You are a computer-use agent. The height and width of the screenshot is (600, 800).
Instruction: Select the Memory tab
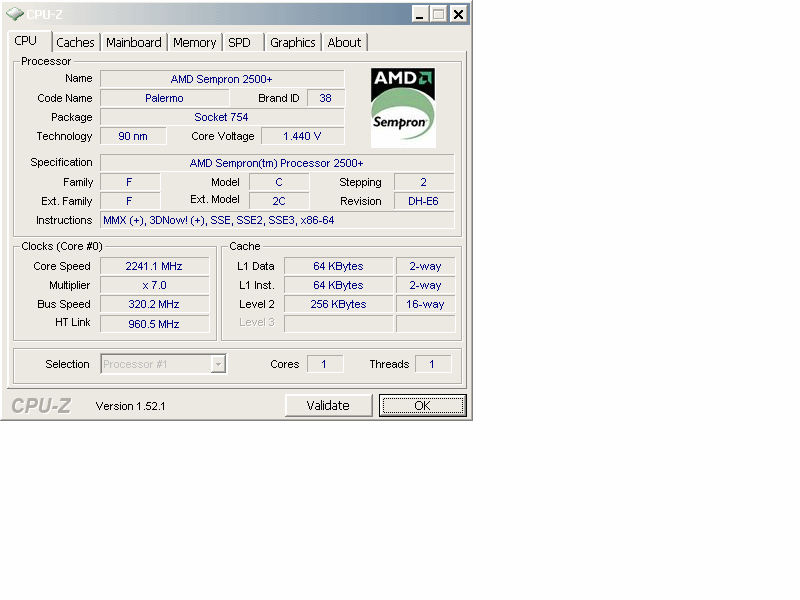click(194, 42)
